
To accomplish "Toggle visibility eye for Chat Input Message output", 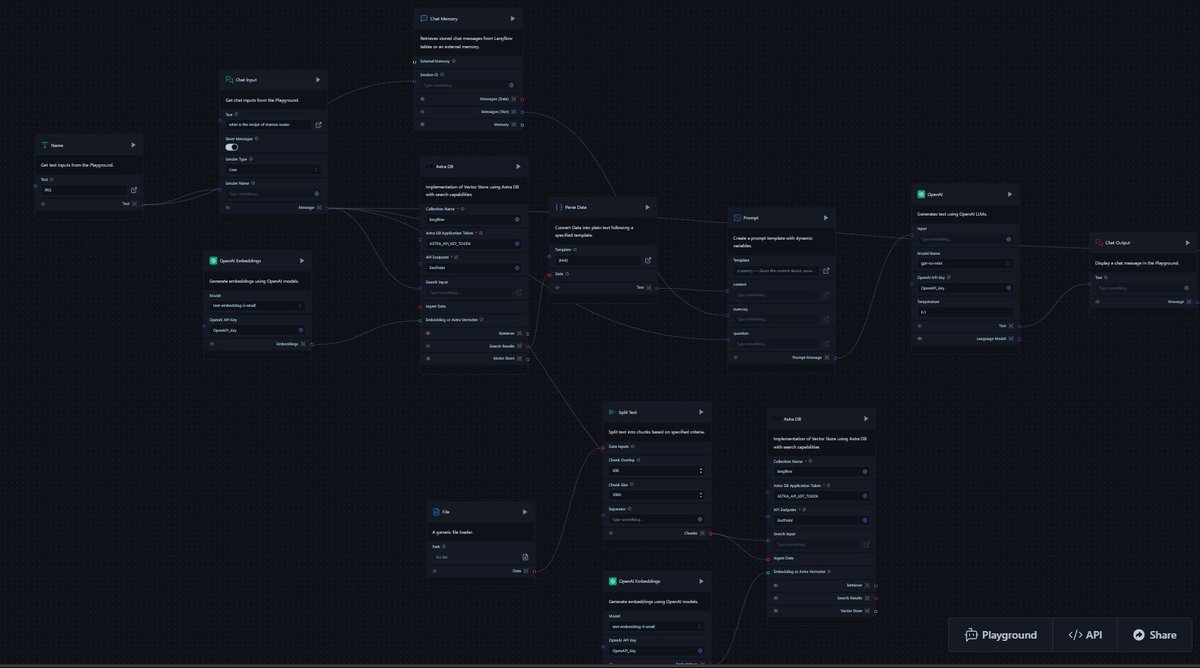I will 228,208.
